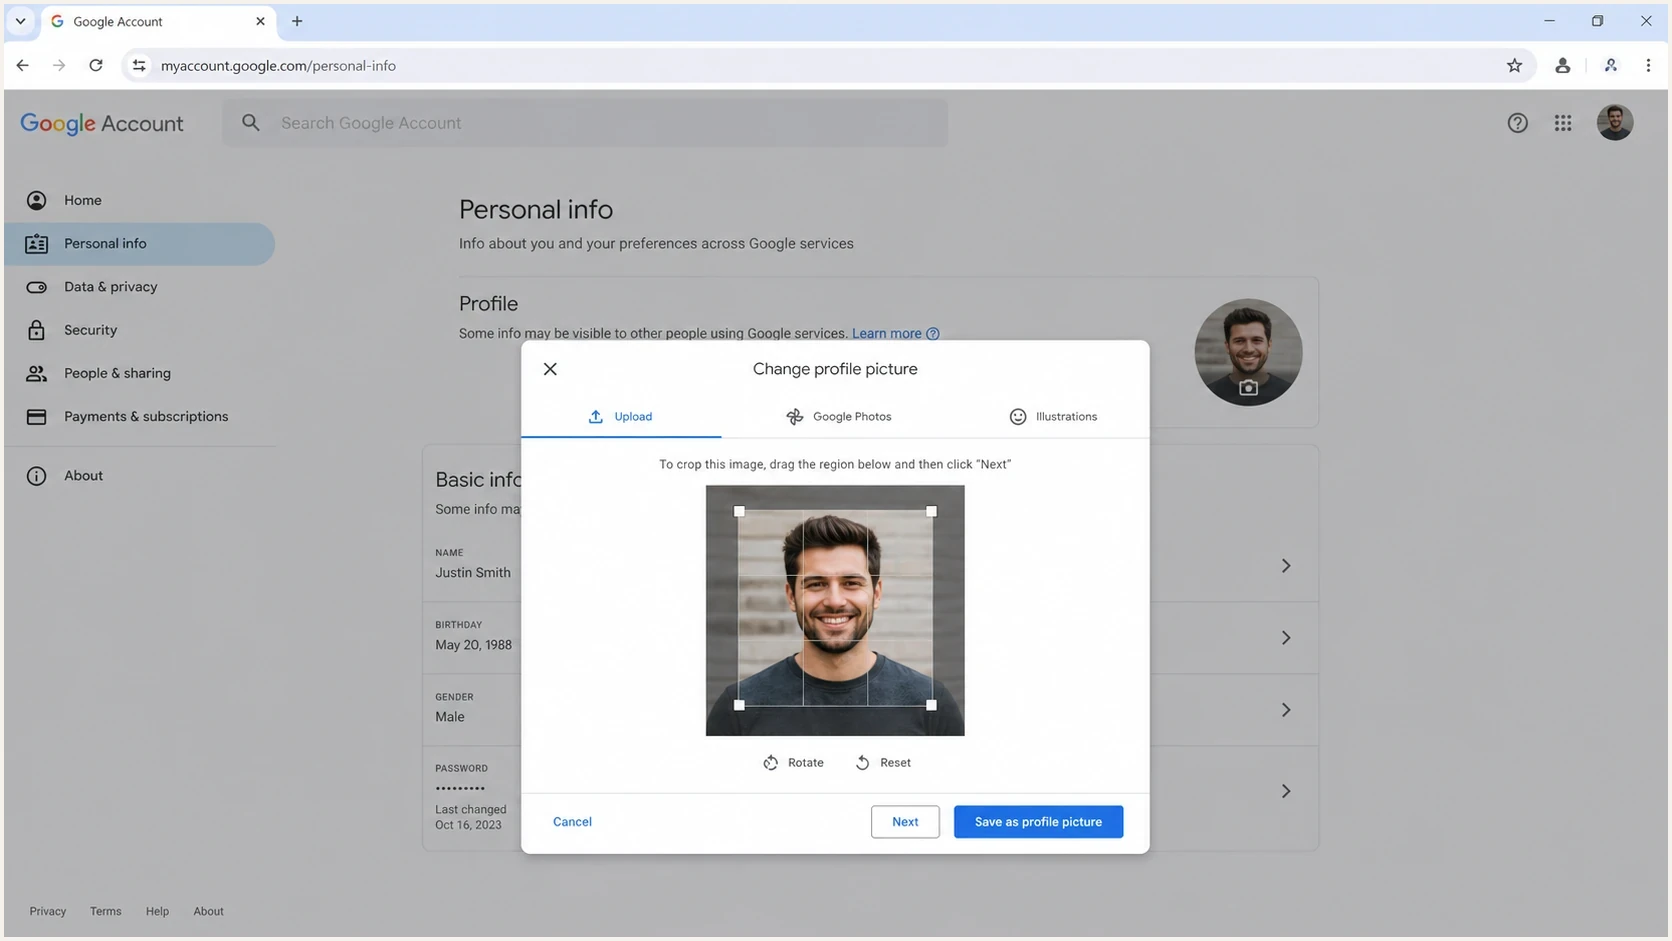
Task: Open Payments & subscriptions
Action: (x=139, y=417)
